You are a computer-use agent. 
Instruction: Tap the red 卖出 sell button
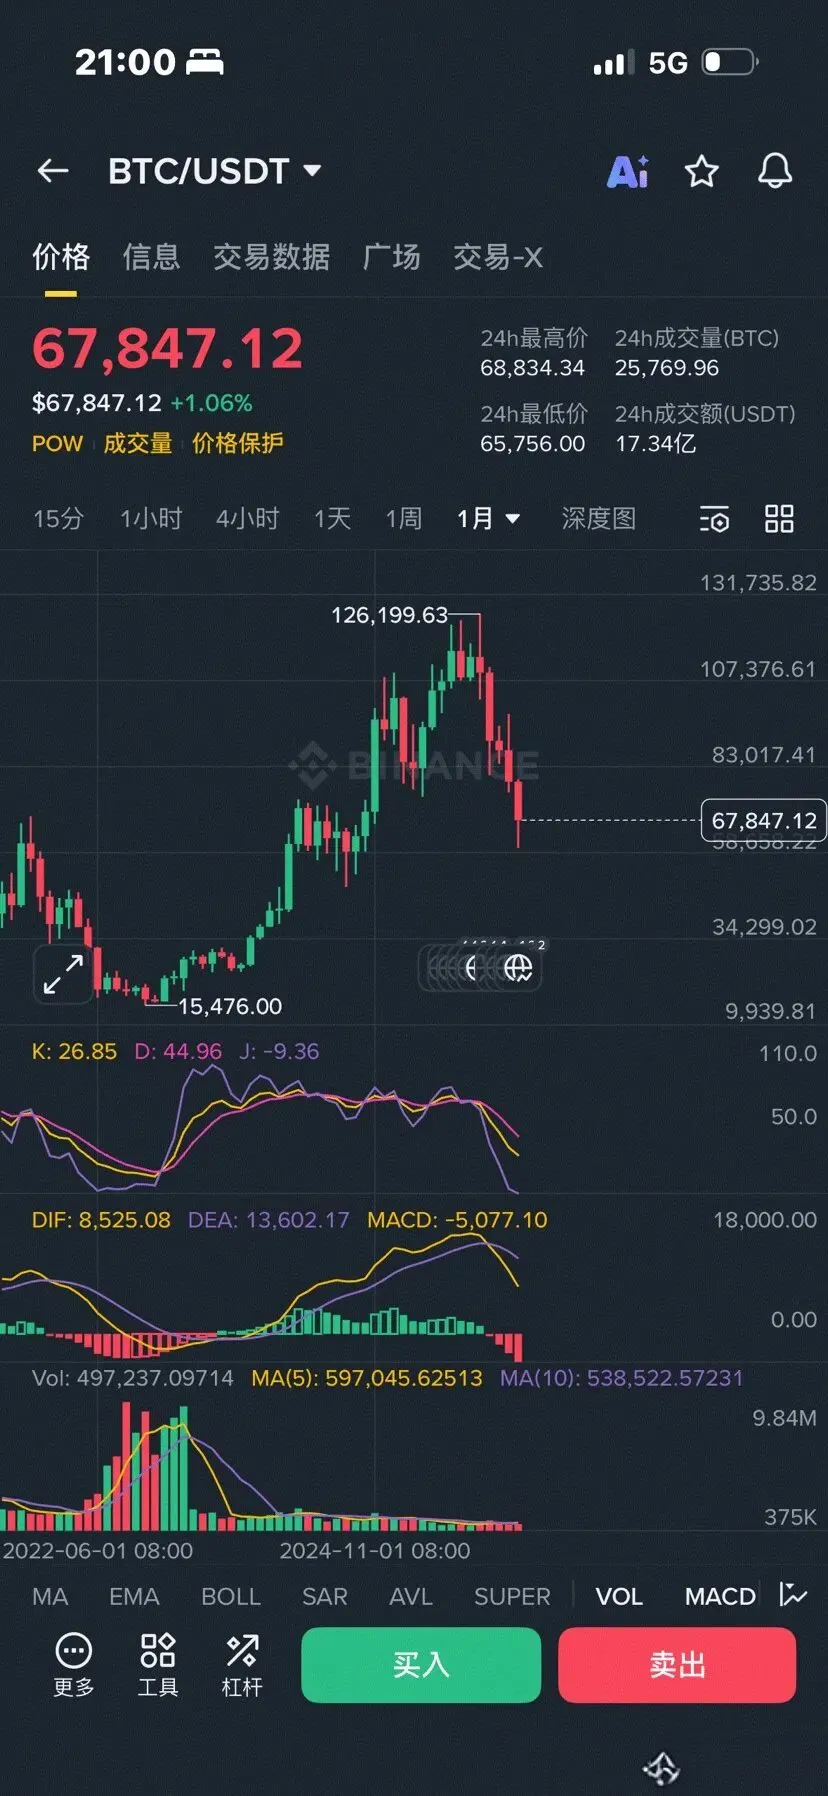pos(677,1665)
